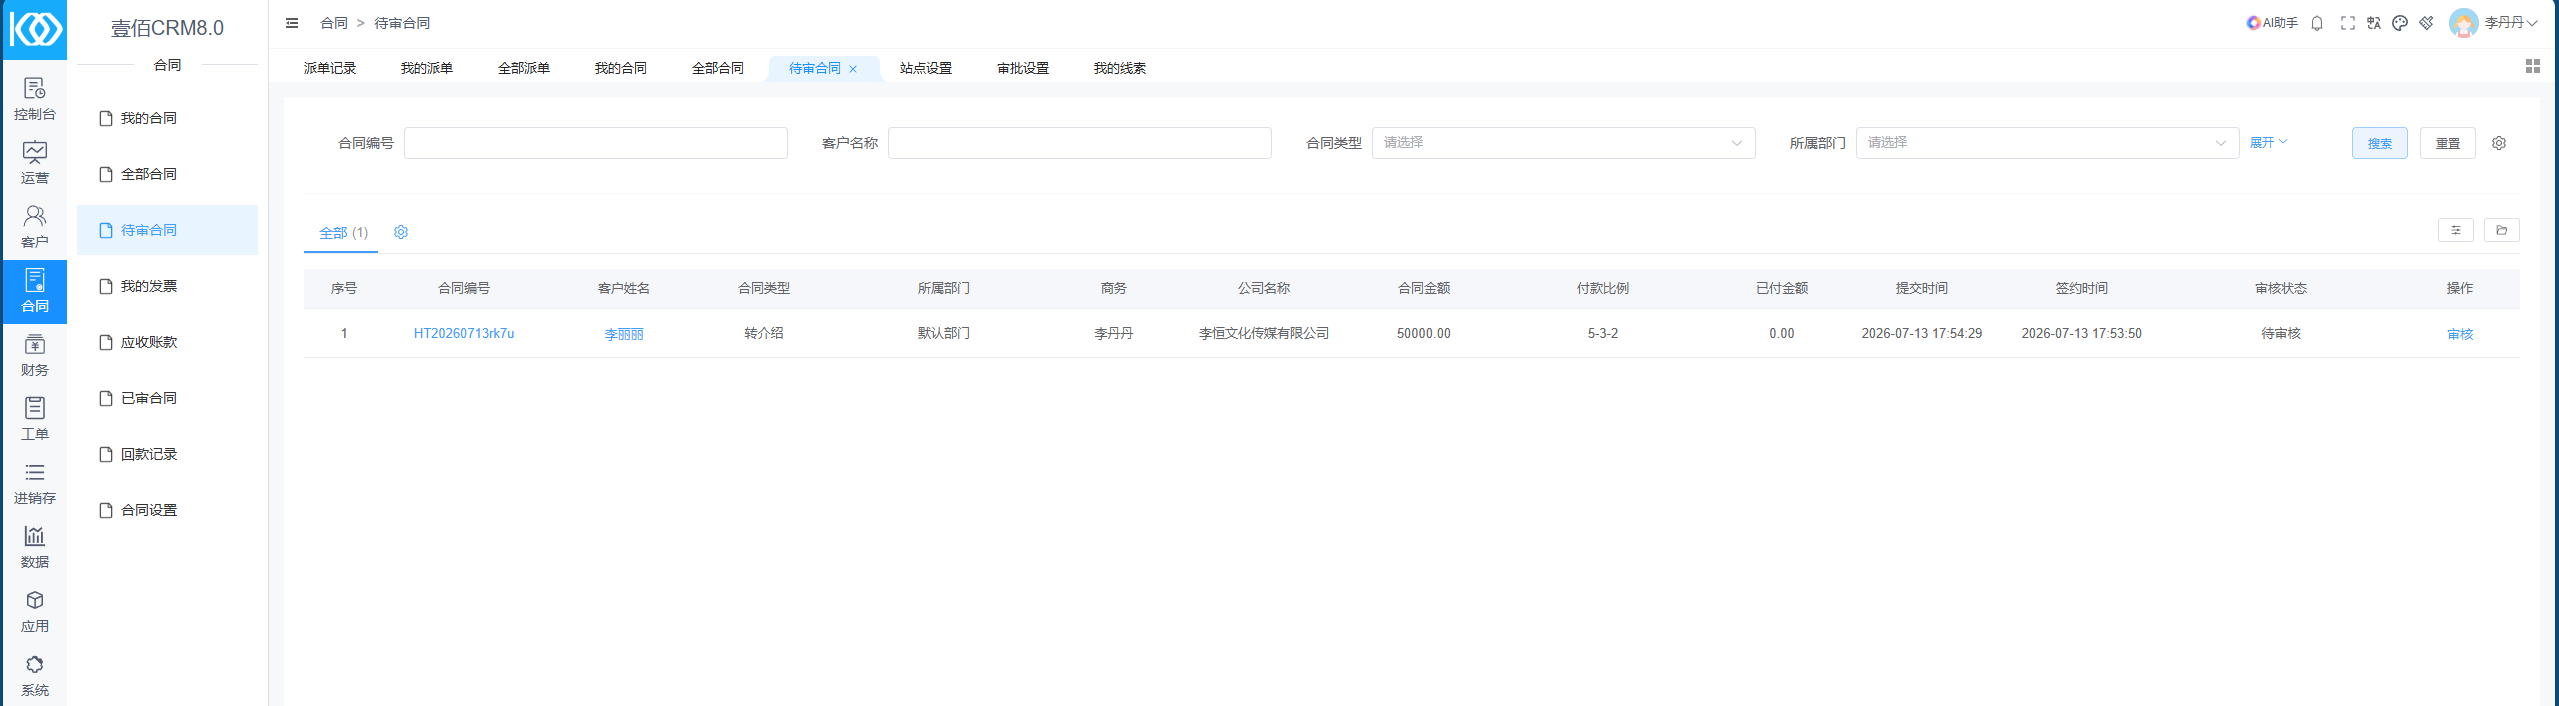Focus the 客户名称 input field
The width and height of the screenshot is (2559, 706).
click(1080, 143)
